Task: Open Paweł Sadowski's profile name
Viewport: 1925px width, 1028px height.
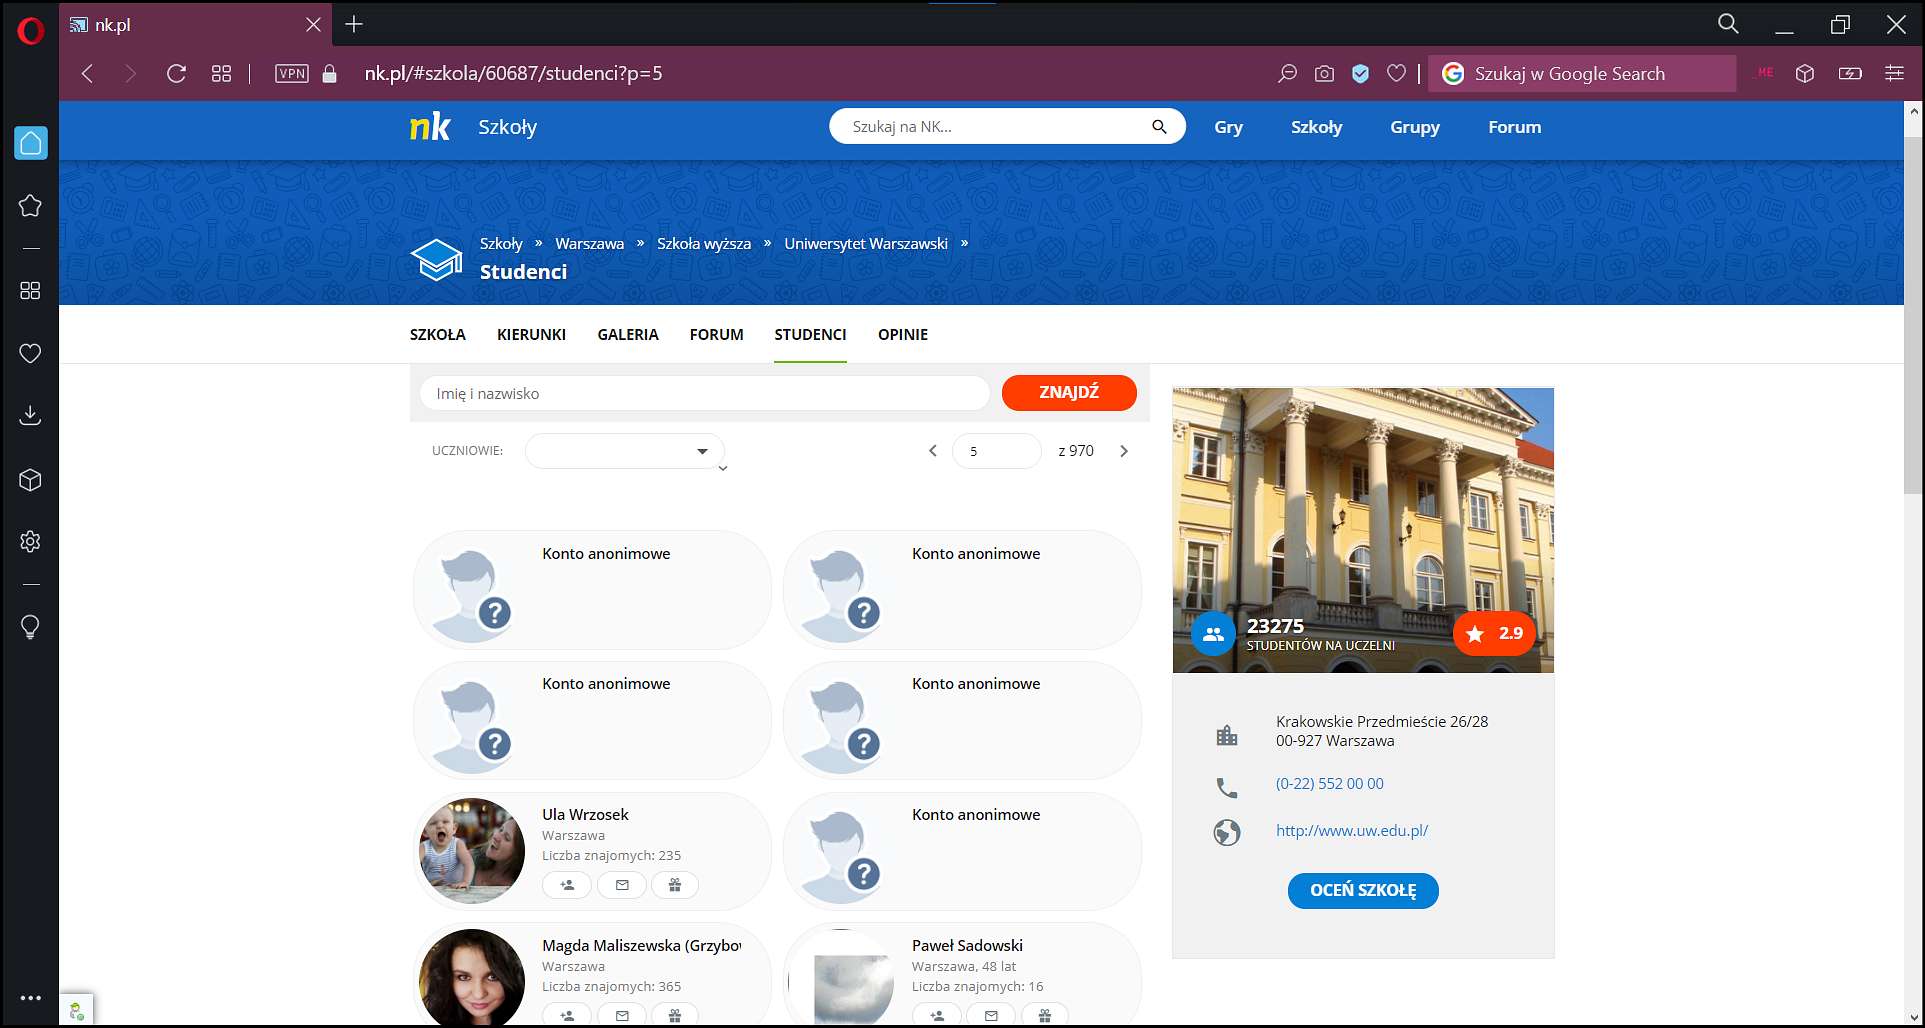Action: [967, 945]
